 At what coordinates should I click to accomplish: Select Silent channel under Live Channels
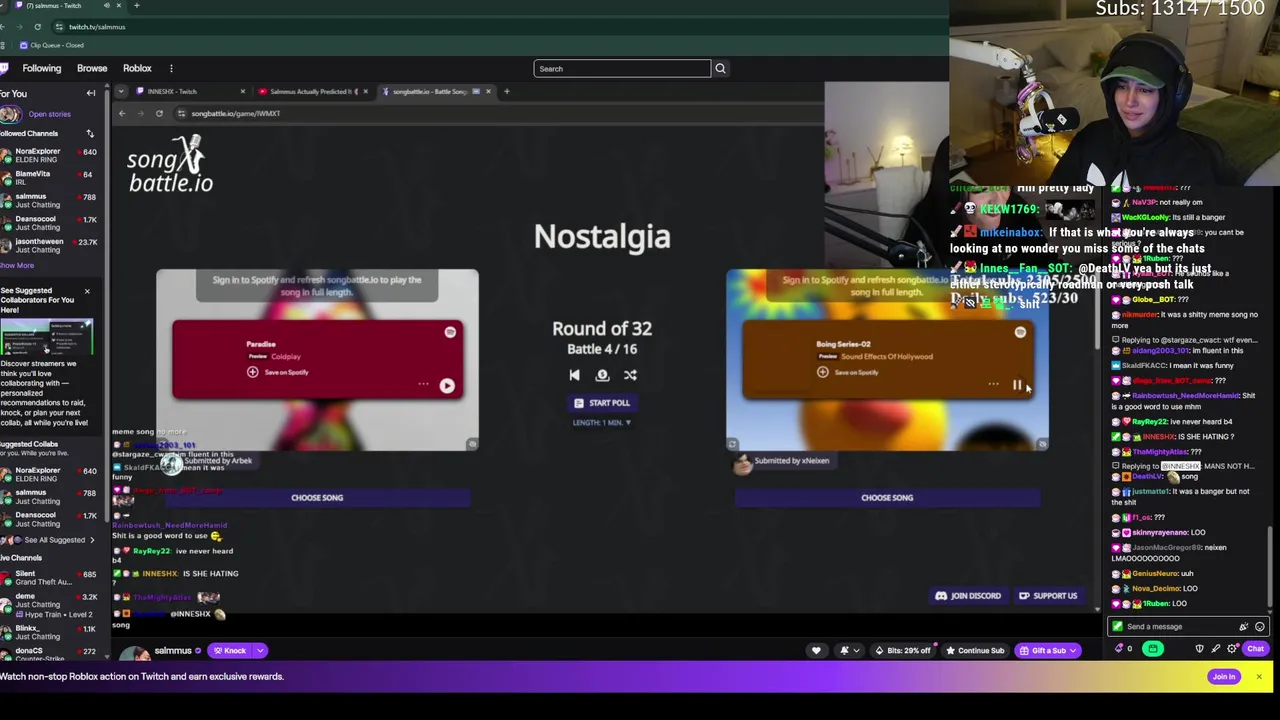click(x=48, y=578)
